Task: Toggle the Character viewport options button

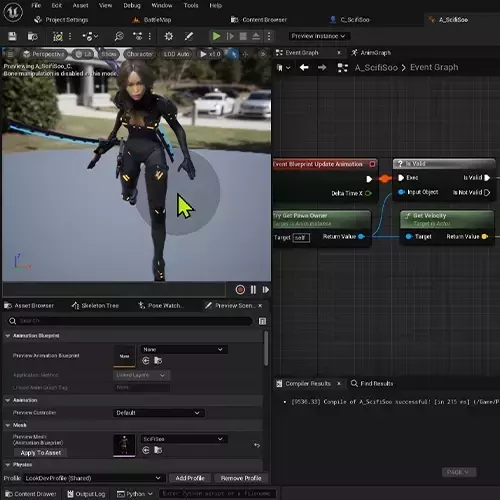Action: 139,54
